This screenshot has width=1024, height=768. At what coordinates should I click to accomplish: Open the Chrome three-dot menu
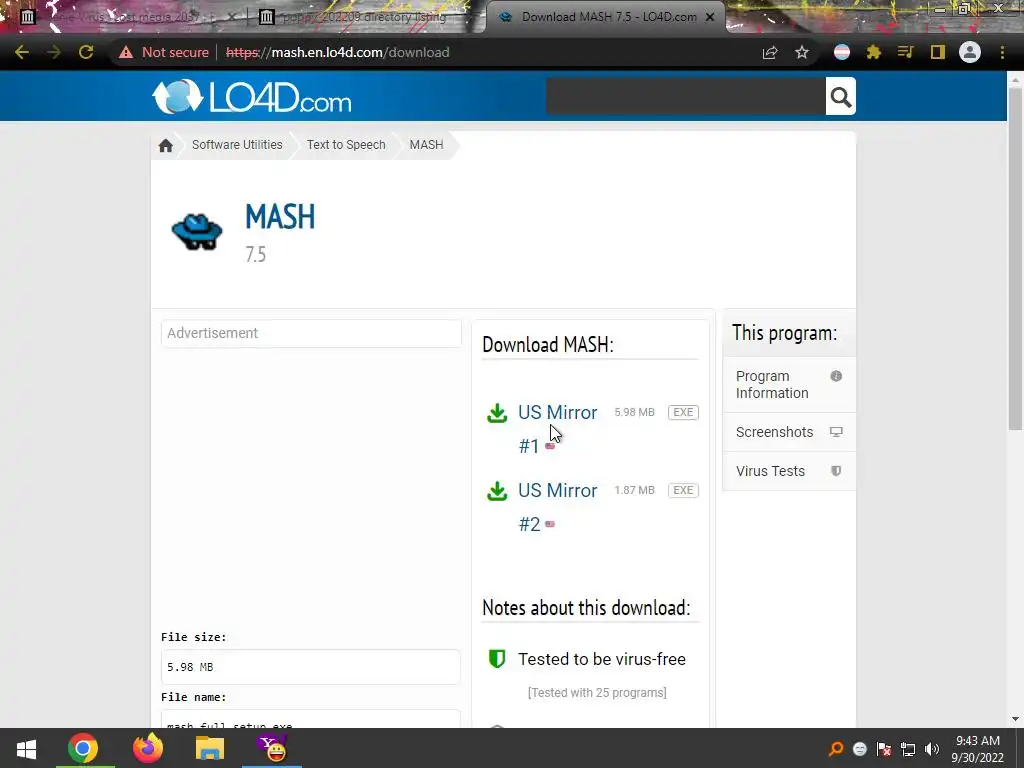pyautogui.click(x=1002, y=52)
